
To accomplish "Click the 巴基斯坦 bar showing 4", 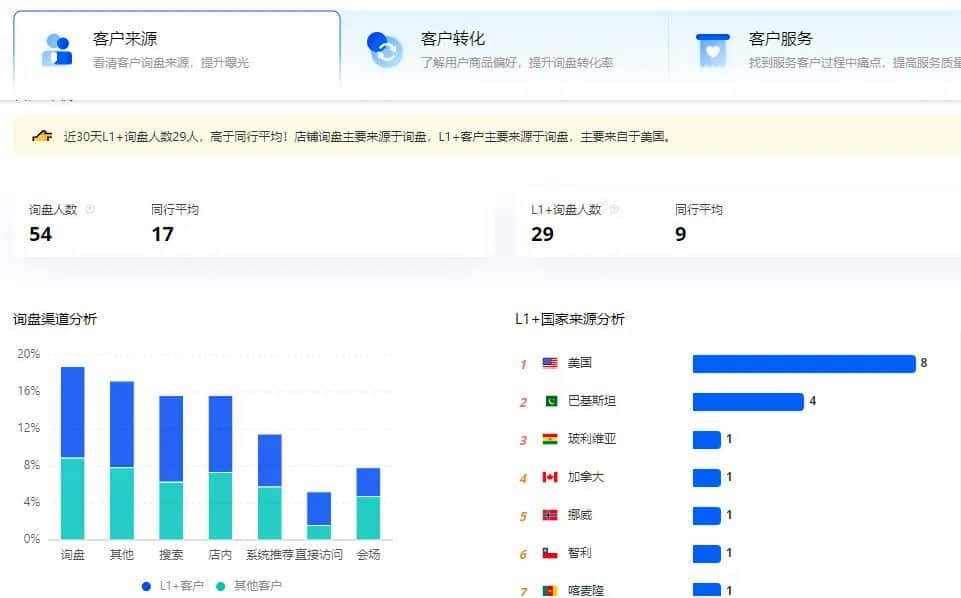I will point(747,401).
